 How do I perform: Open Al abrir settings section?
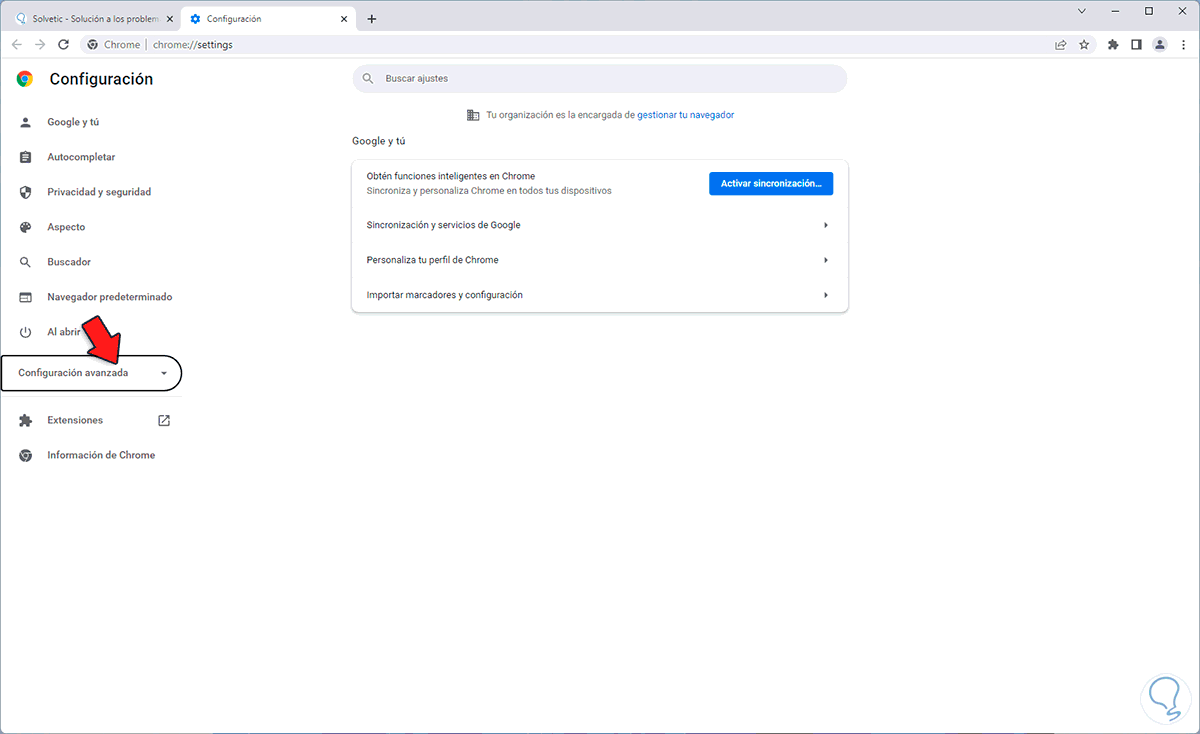click(63, 332)
